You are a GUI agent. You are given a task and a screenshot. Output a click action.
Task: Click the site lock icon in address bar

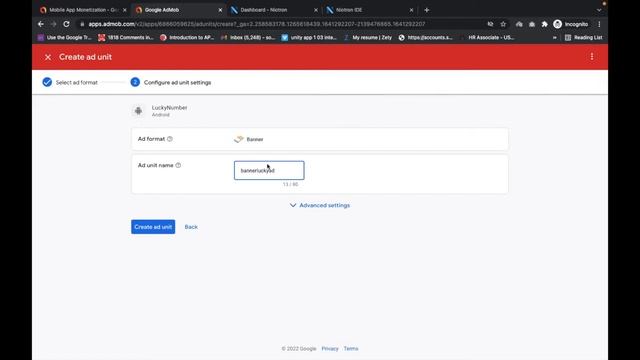click(x=82, y=24)
